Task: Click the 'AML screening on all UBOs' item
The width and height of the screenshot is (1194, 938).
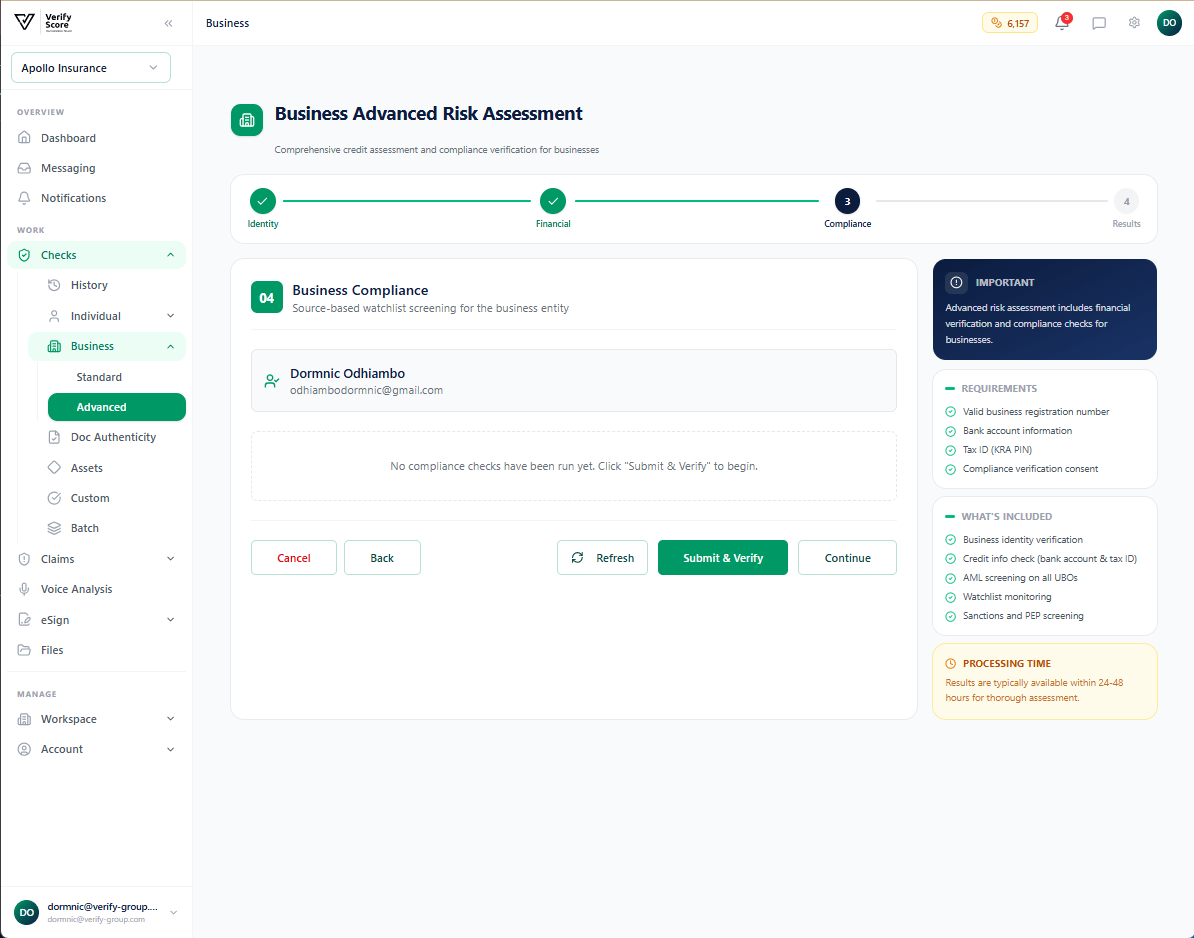Action: click(1020, 578)
